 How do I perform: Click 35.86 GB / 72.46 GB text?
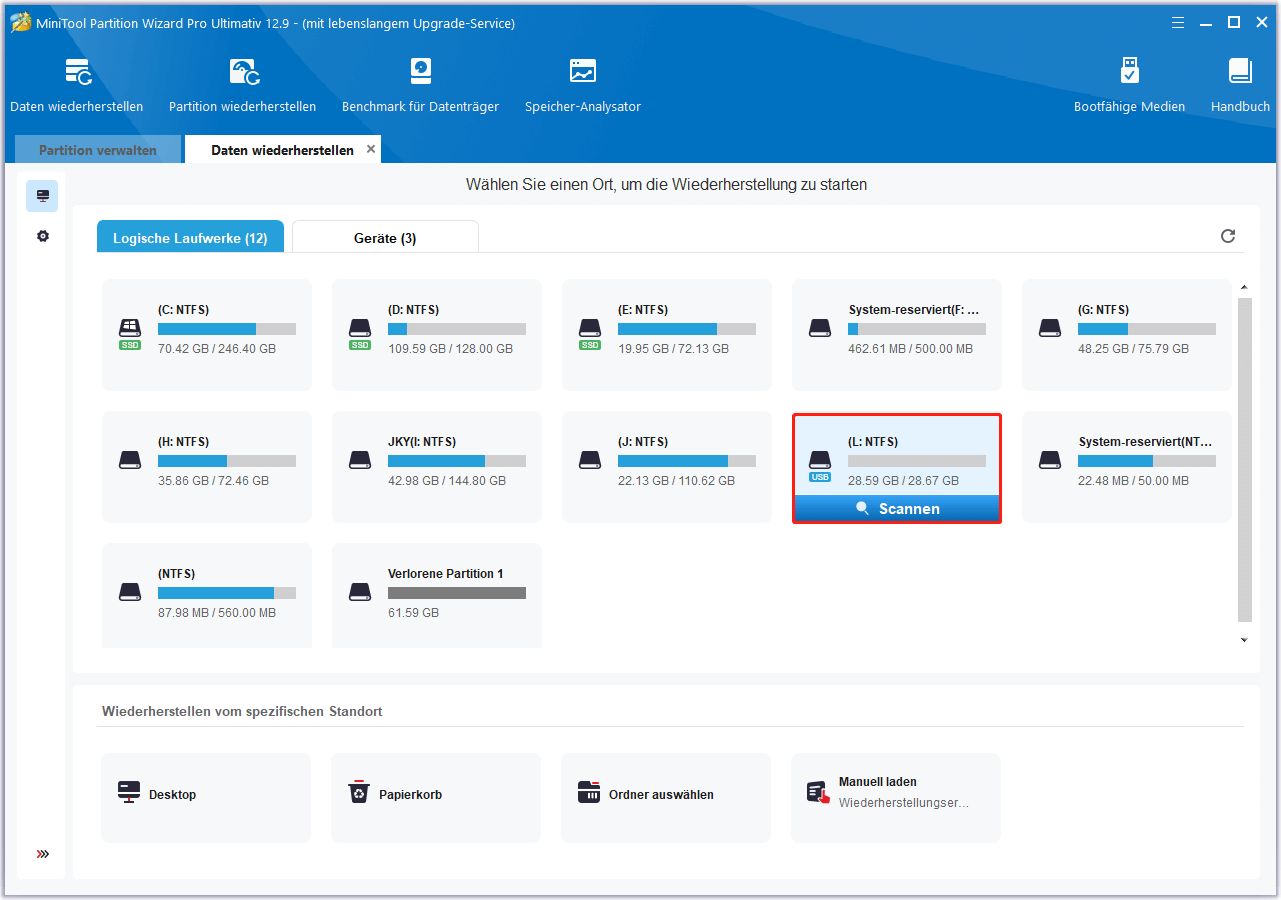(213, 481)
